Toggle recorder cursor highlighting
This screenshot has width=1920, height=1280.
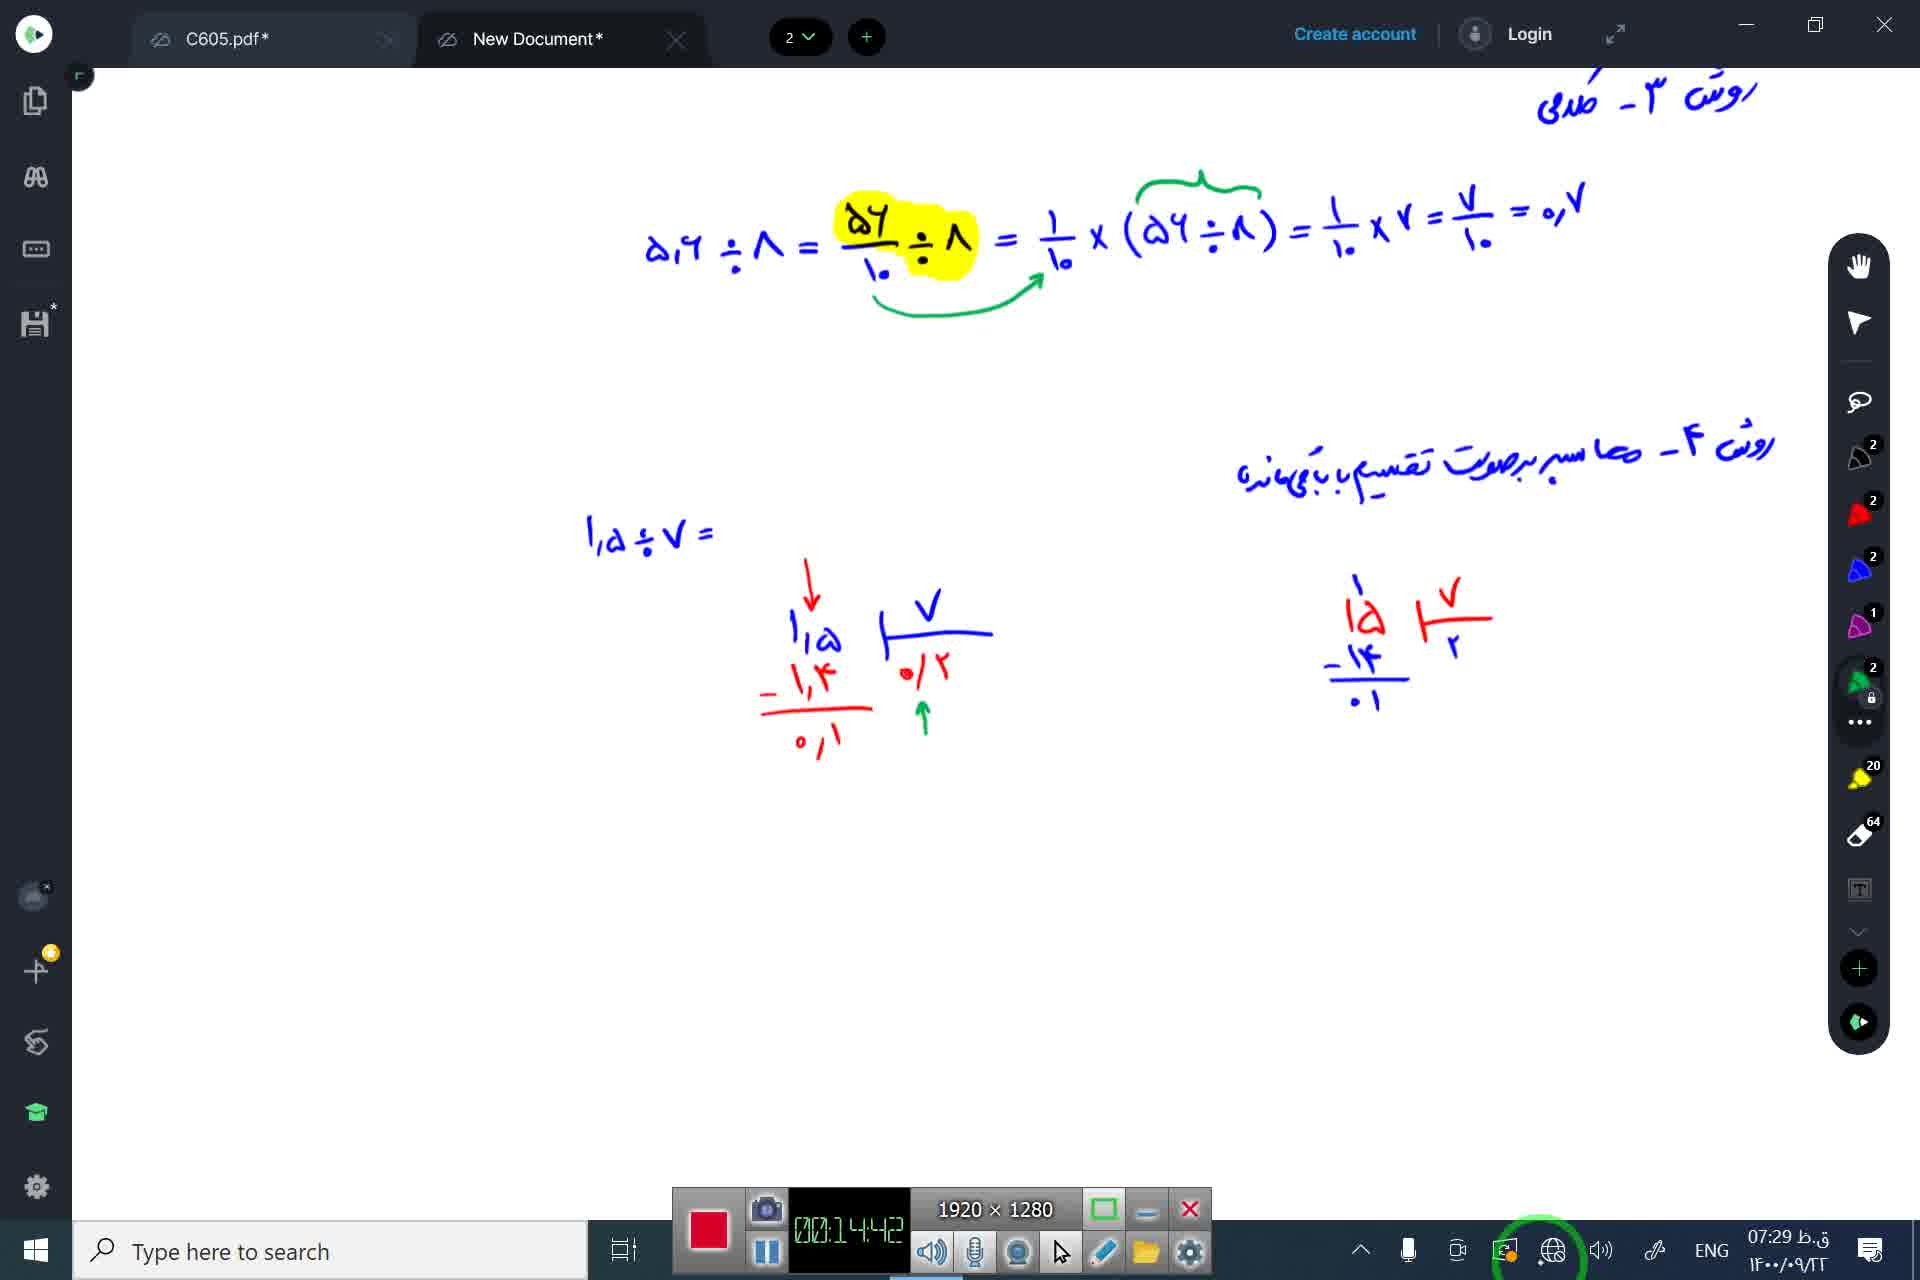point(1061,1251)
